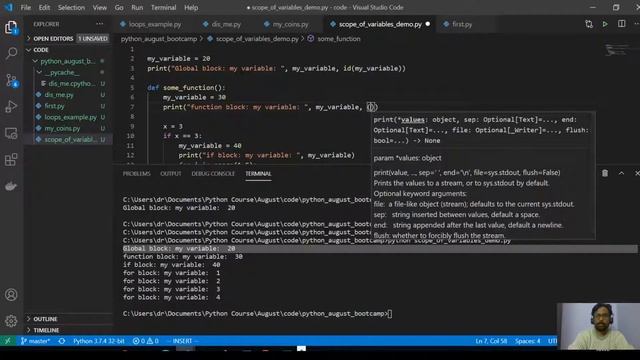Open the Go menu
The image size is (640, 360).
(119, 7)
